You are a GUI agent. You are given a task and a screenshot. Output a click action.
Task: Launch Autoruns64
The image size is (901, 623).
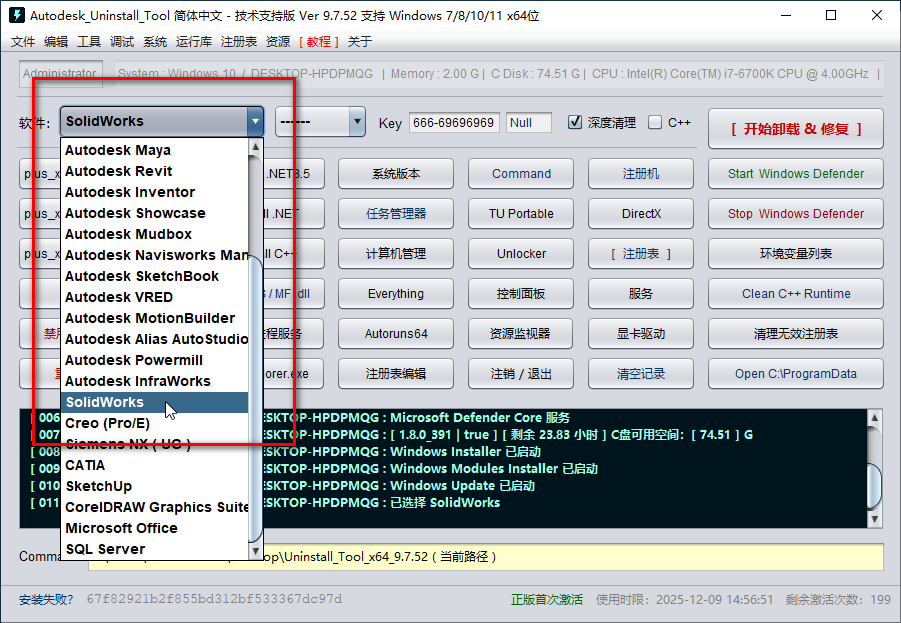coord(395,333)
